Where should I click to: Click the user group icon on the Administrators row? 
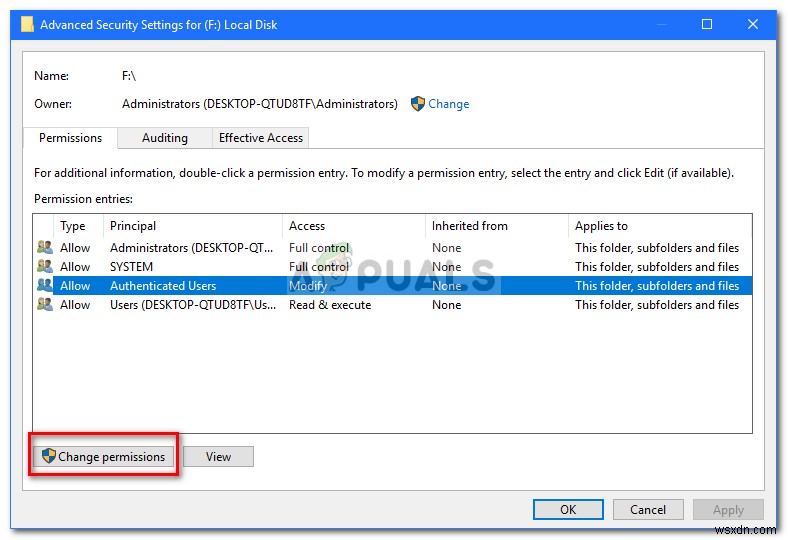[45, 247]
